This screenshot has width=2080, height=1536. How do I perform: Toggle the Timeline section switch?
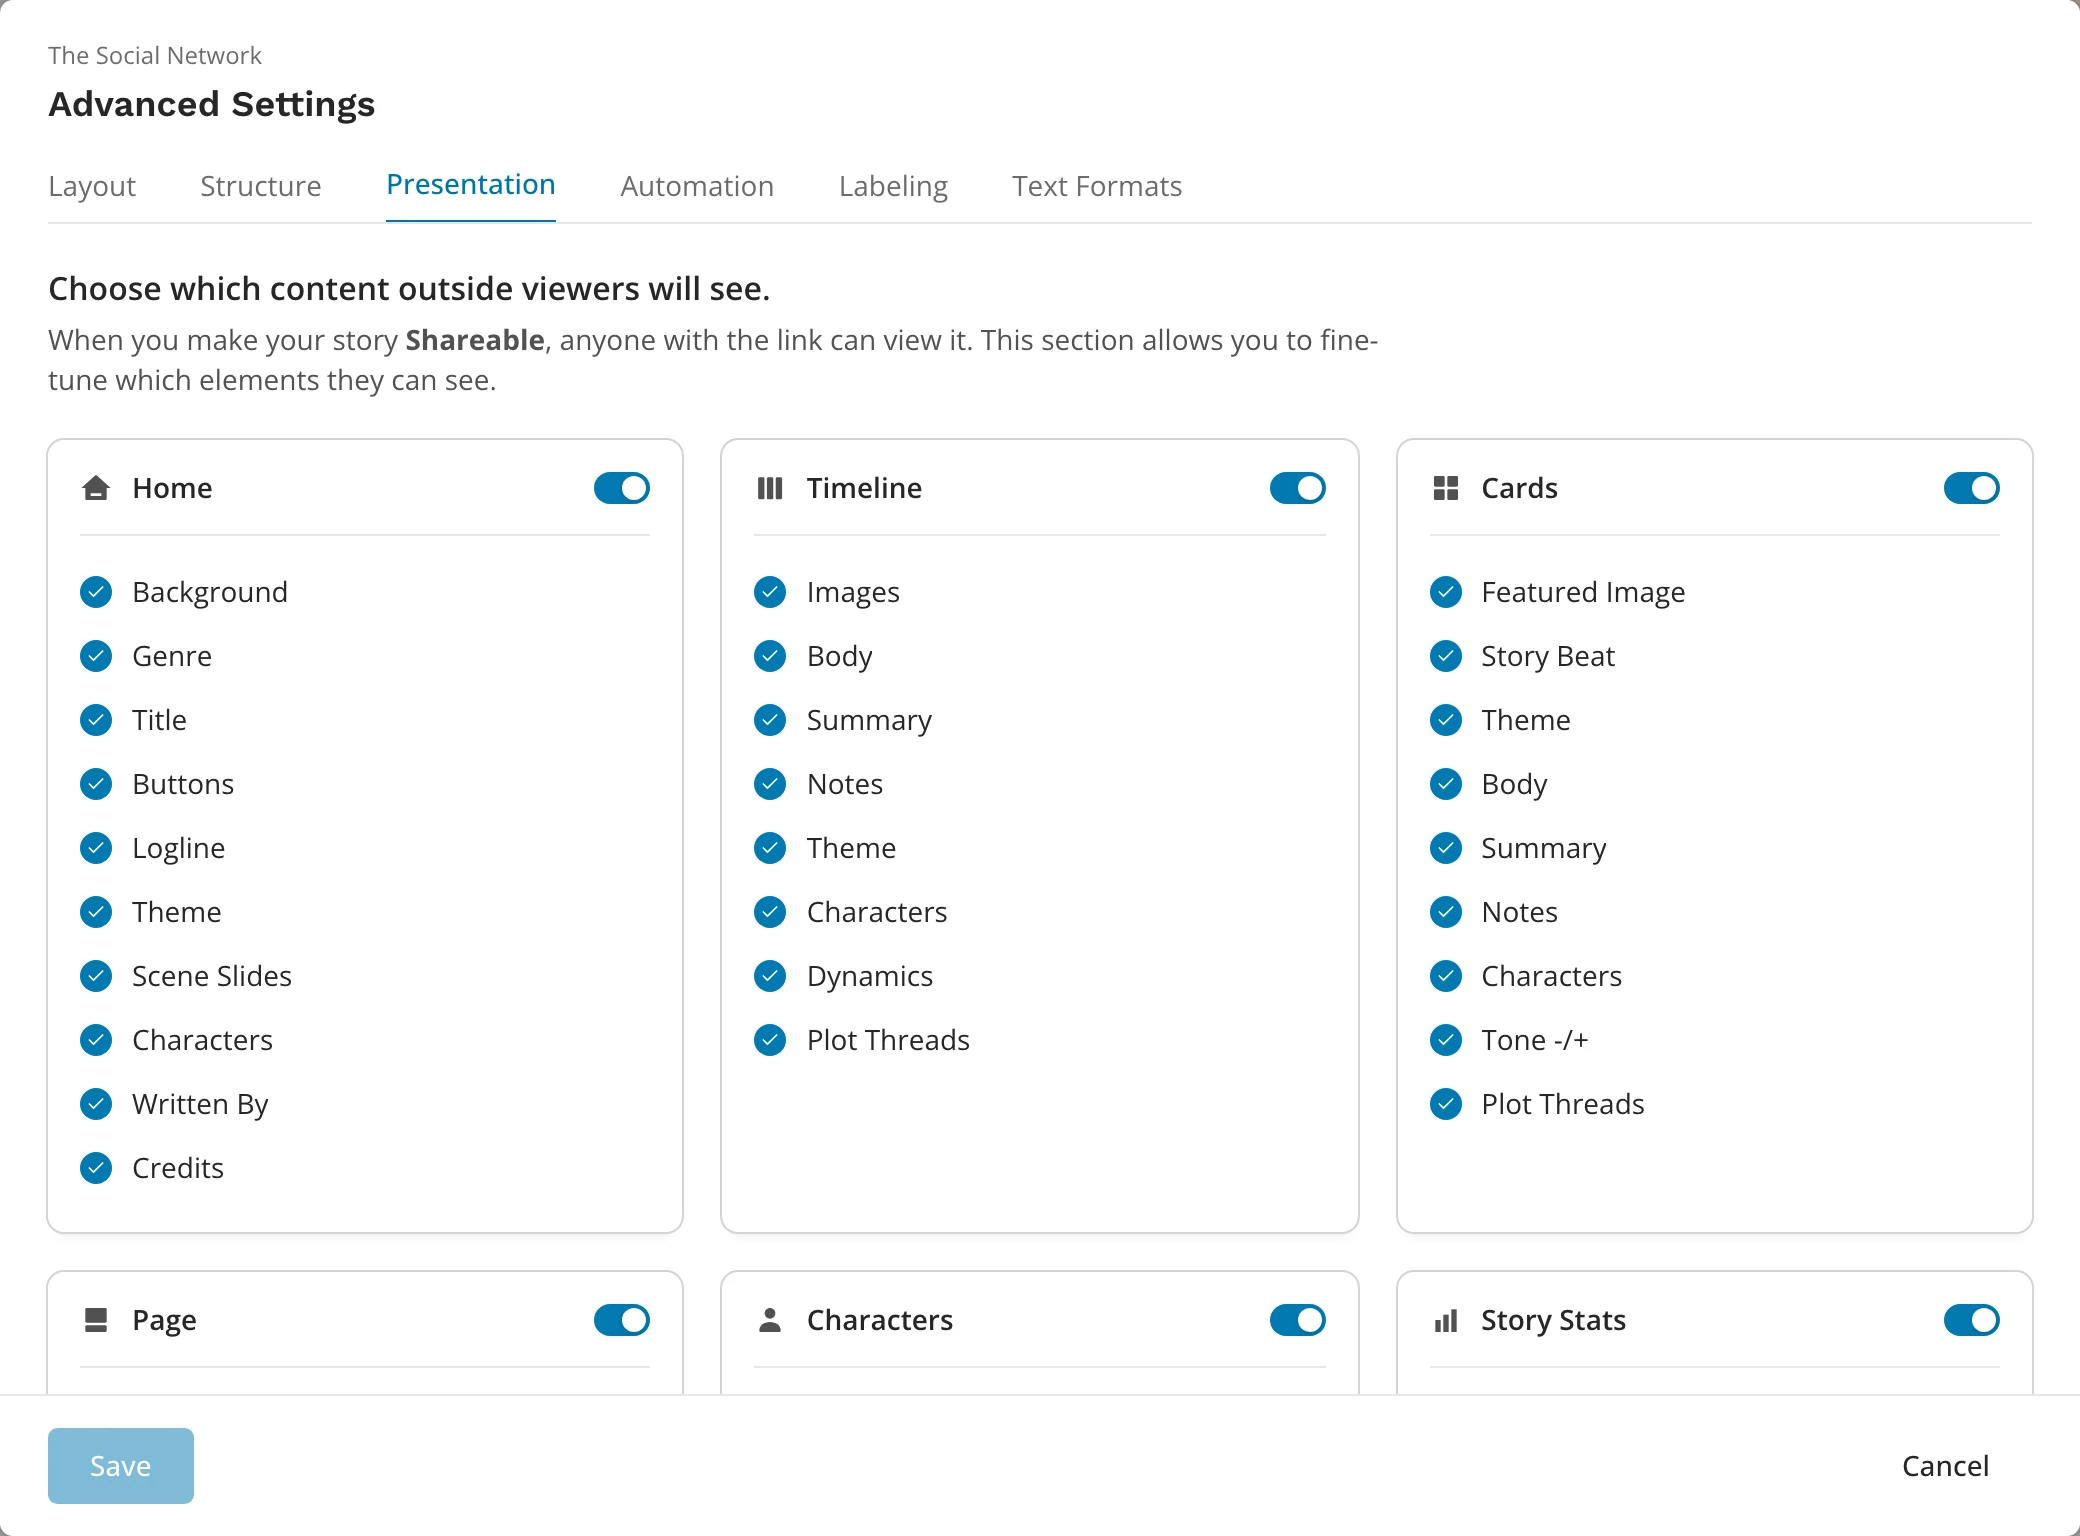click(x=1298, y=488)
